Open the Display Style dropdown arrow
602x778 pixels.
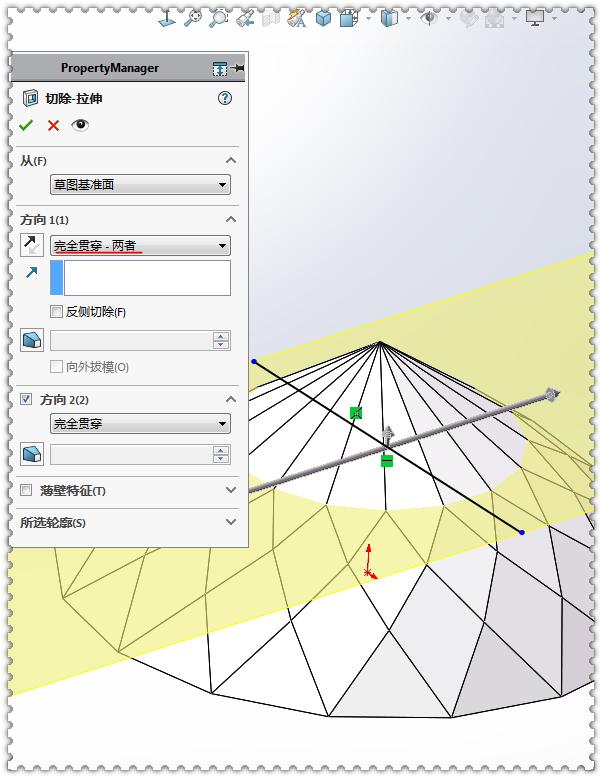[x=368, y=19]
